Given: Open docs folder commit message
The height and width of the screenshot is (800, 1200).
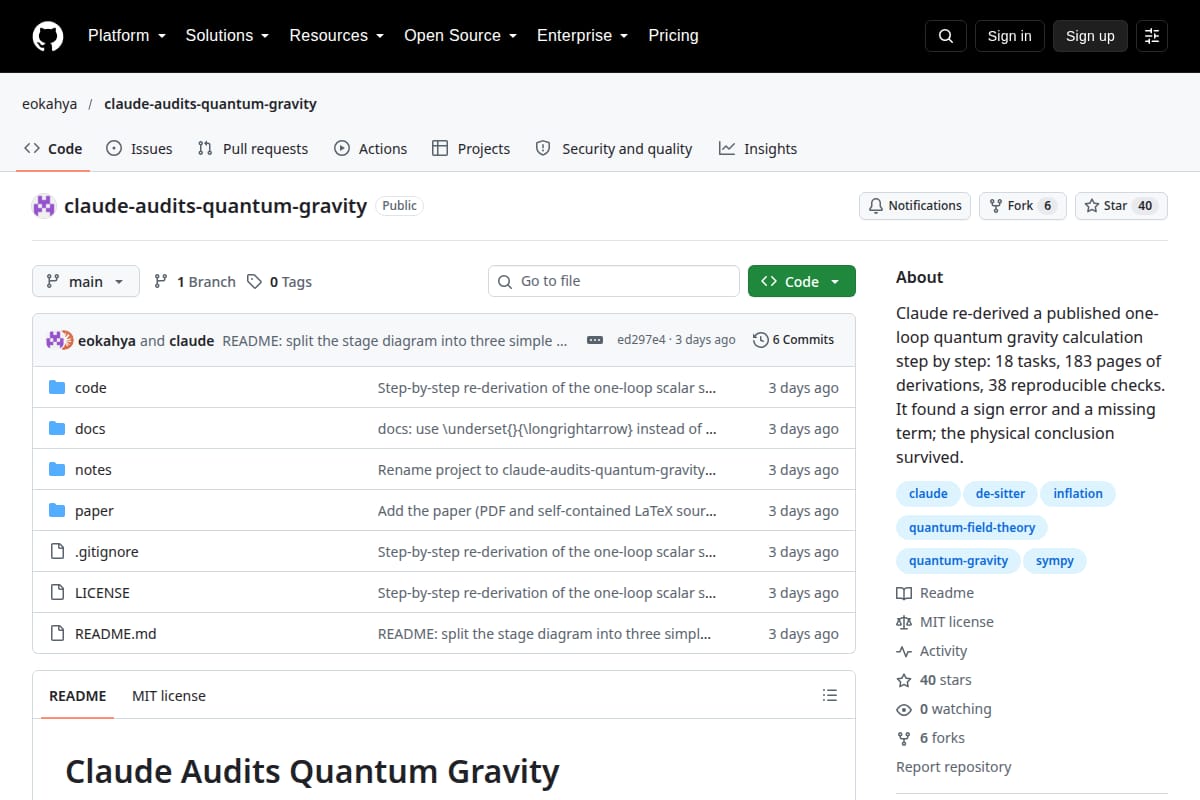Looking at the screenshot, I should (x=547, y=429).
